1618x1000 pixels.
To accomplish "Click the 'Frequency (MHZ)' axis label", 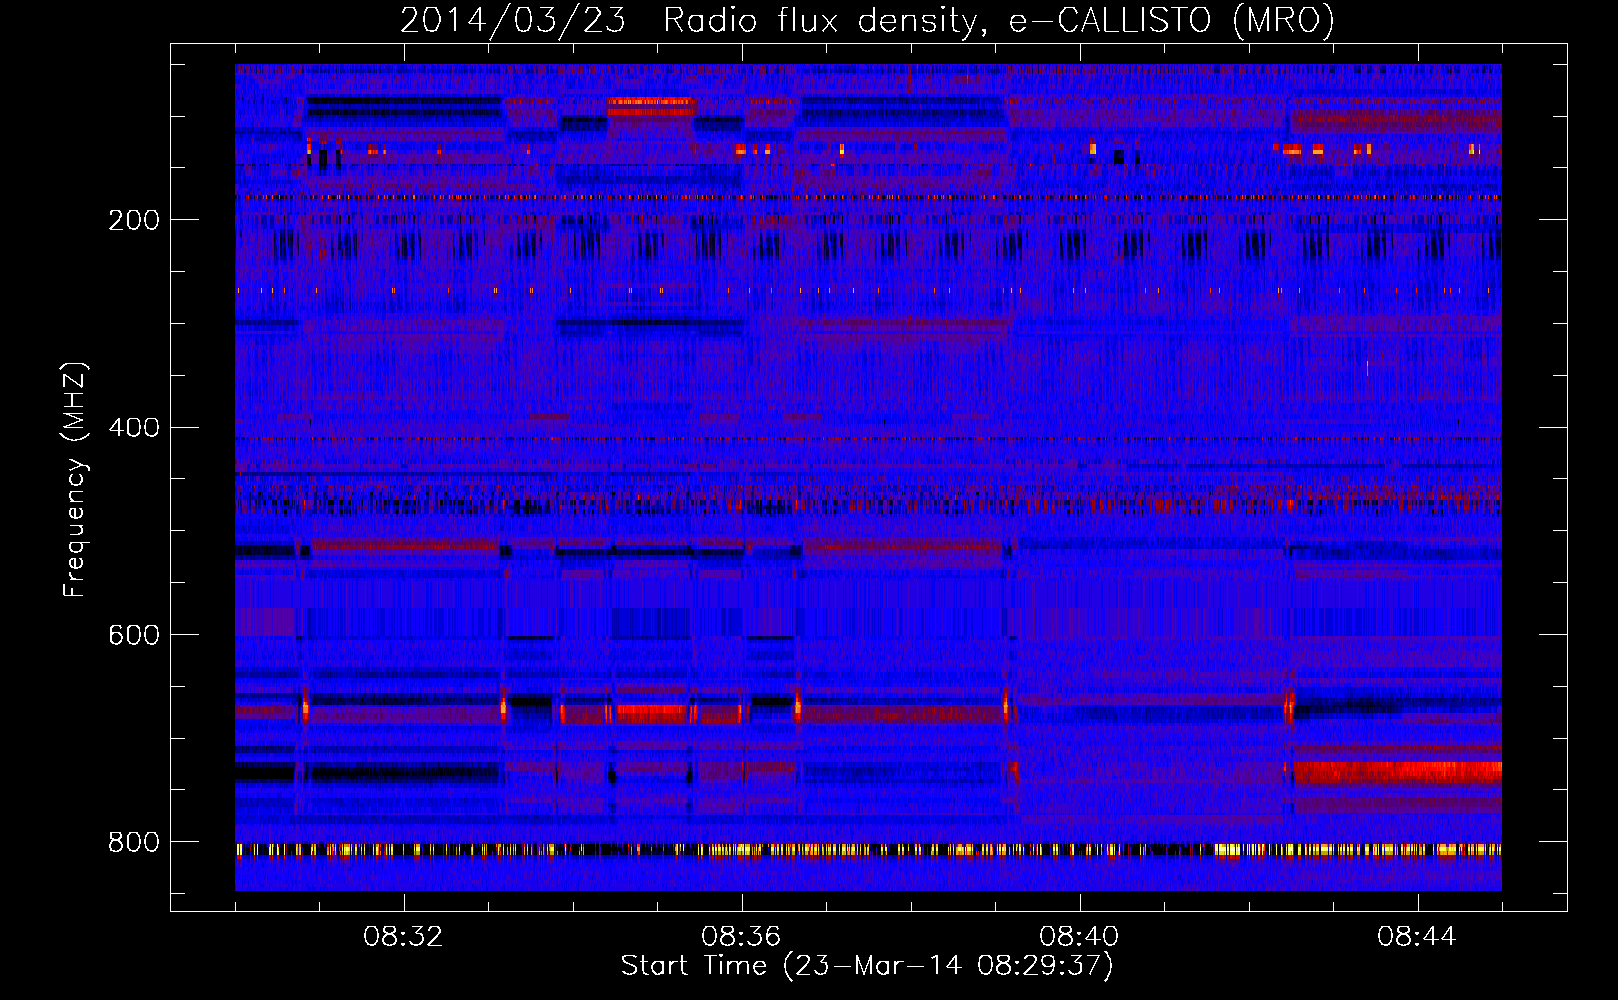I will (x=75, y=479).
